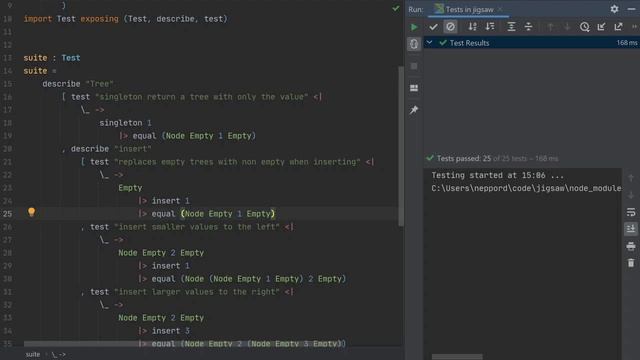Clear console with trash icon

point(631,263)
